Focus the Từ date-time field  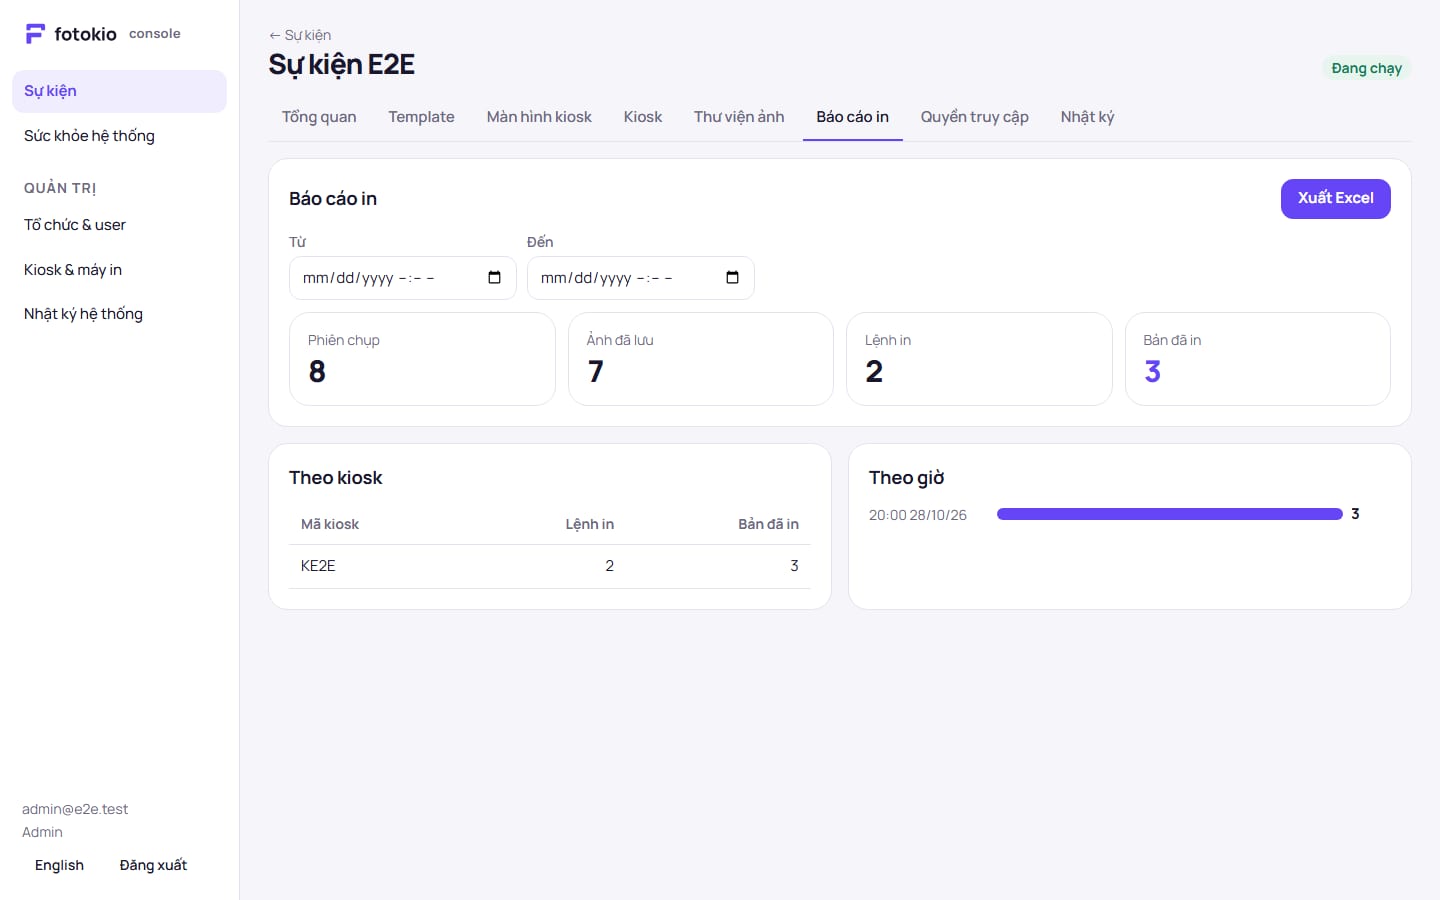pyautogui.click(x=402, y=278)
